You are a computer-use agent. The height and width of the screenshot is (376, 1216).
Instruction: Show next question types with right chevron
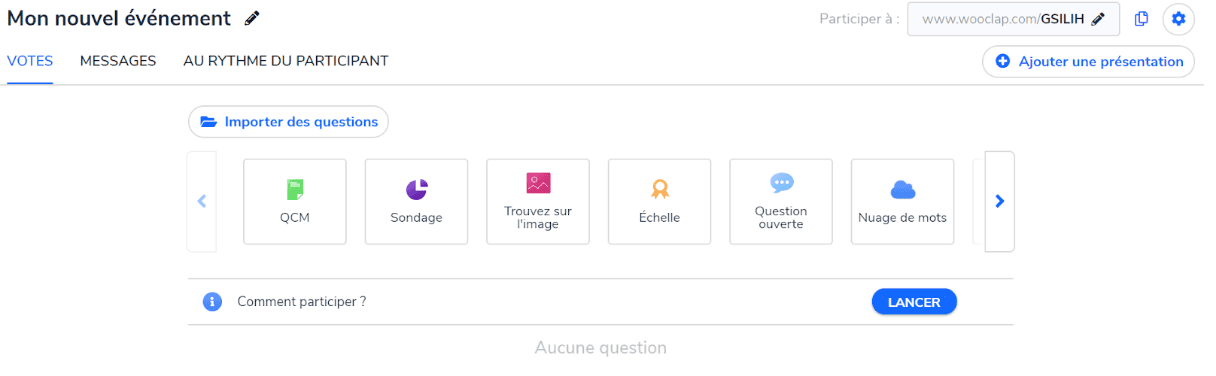pos(999,201)
